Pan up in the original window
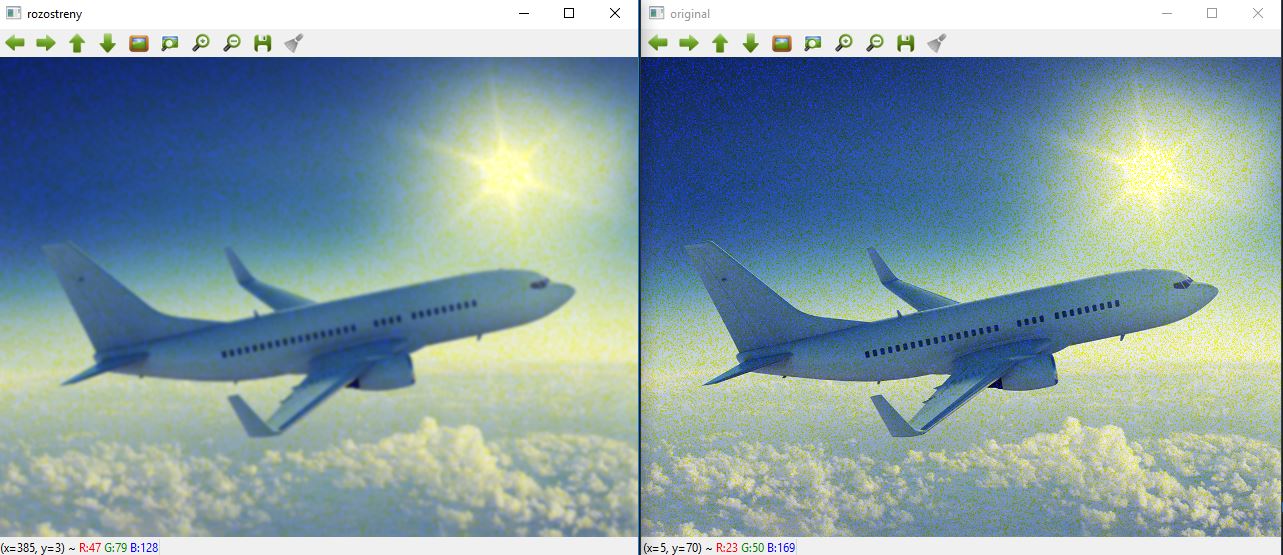This screenshot has width=1283, height=555. tap(719, 43)
